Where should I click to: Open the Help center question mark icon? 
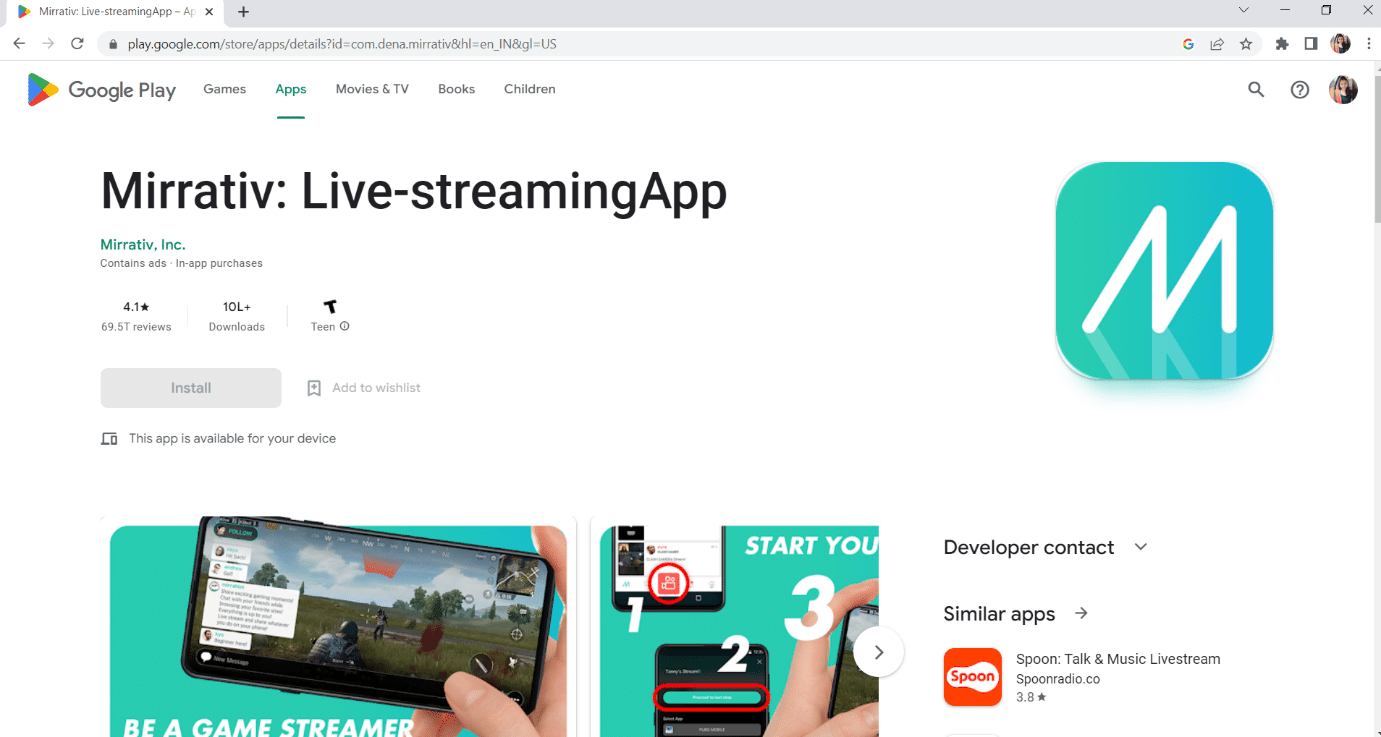point(1300,90)
